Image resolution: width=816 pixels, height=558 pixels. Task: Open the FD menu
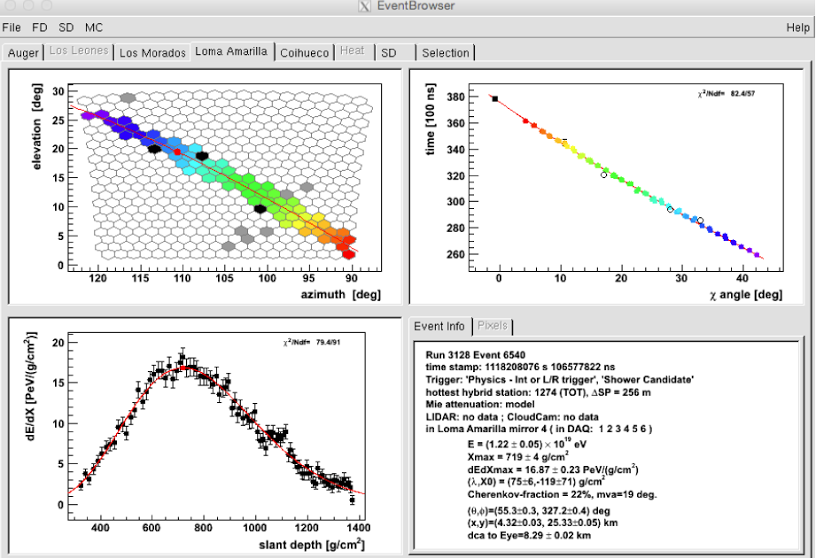click(x=39, y=28)
